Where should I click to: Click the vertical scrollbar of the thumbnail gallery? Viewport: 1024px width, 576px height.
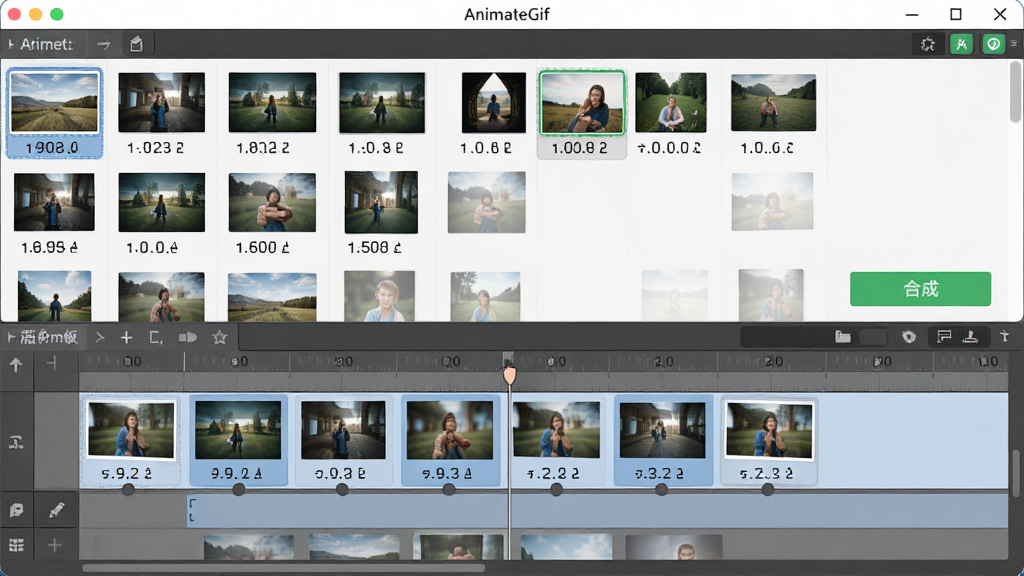click(x=1015, y=91)
